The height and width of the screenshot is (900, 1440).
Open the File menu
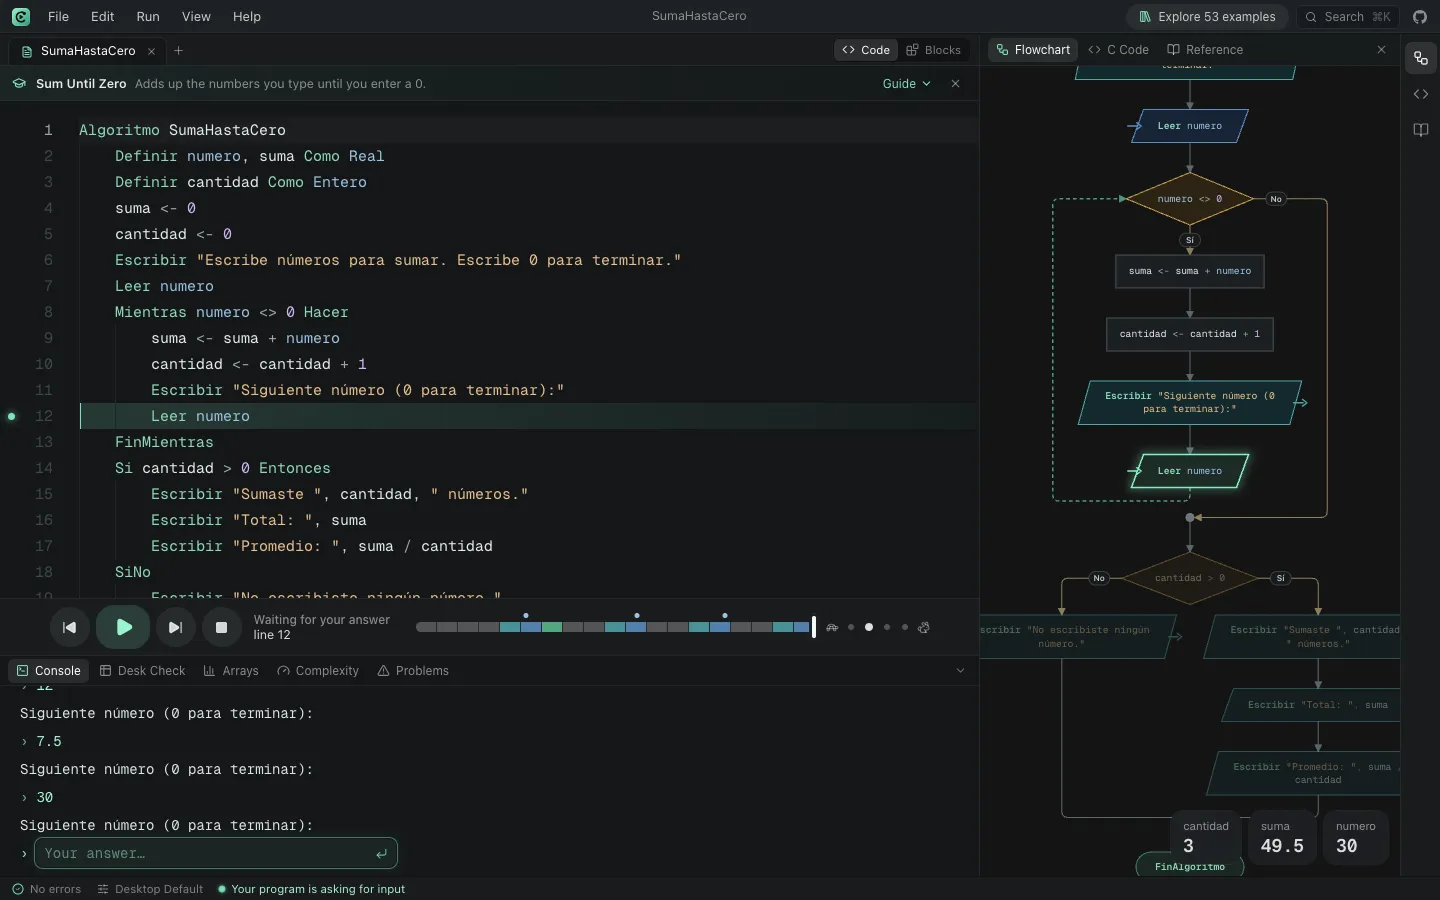pyautogui.click(x=58, y=16)
